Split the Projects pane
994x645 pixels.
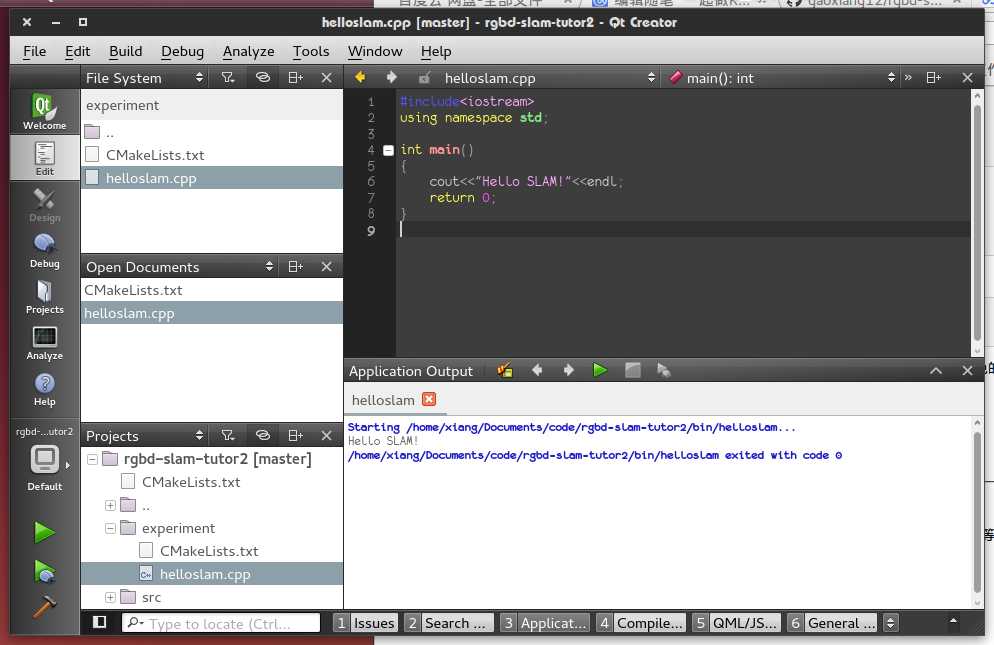(295, 435)
